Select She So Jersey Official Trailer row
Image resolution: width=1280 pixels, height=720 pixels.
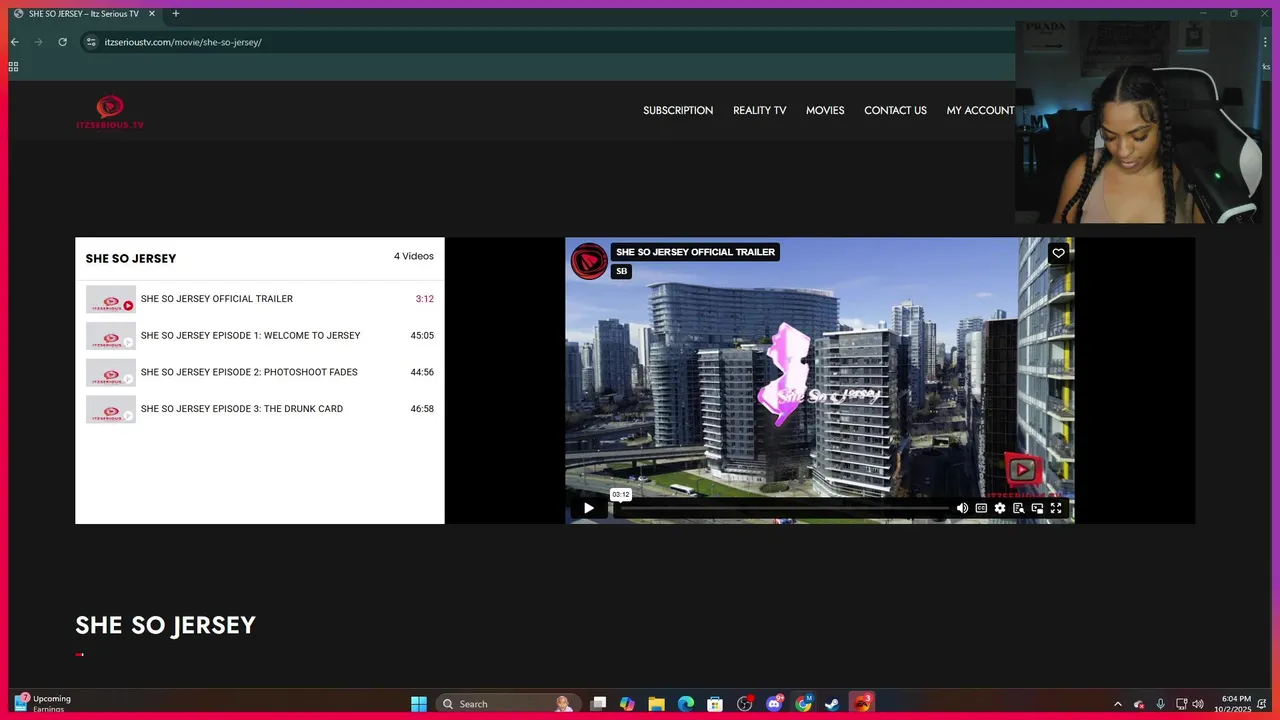260,299
